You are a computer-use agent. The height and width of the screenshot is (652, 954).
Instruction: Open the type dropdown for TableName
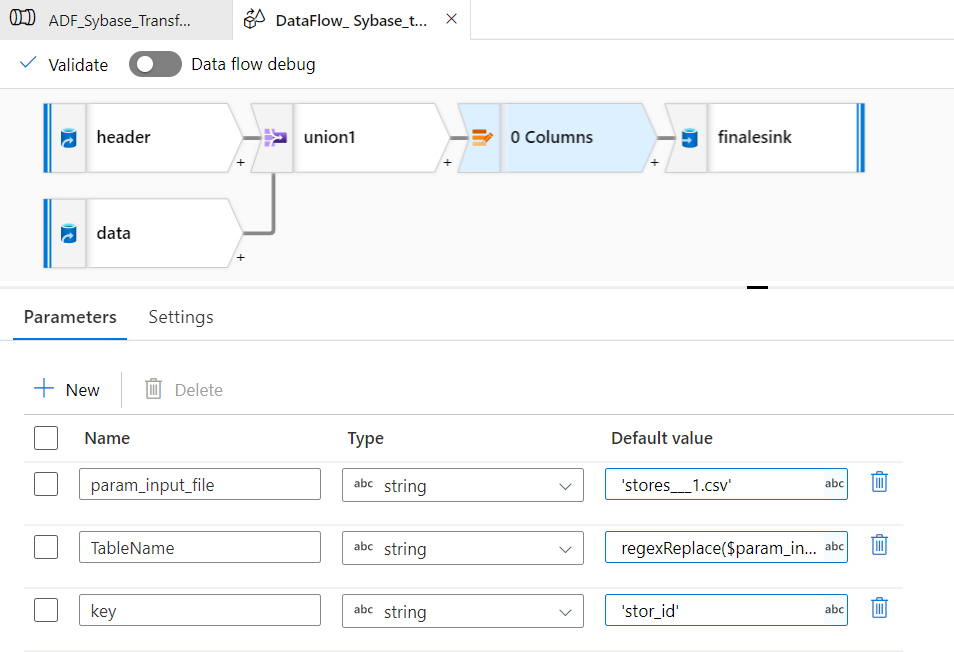(463, 548)
